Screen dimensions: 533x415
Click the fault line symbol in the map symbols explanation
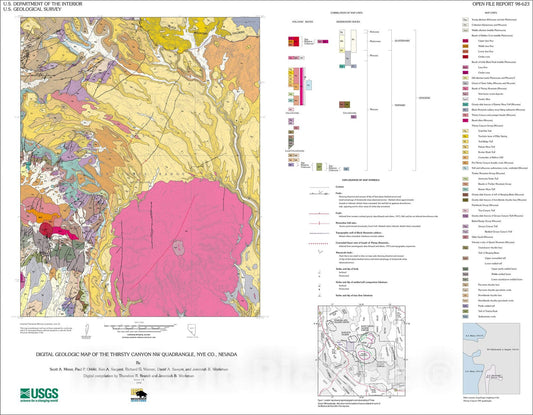(319, 193)
